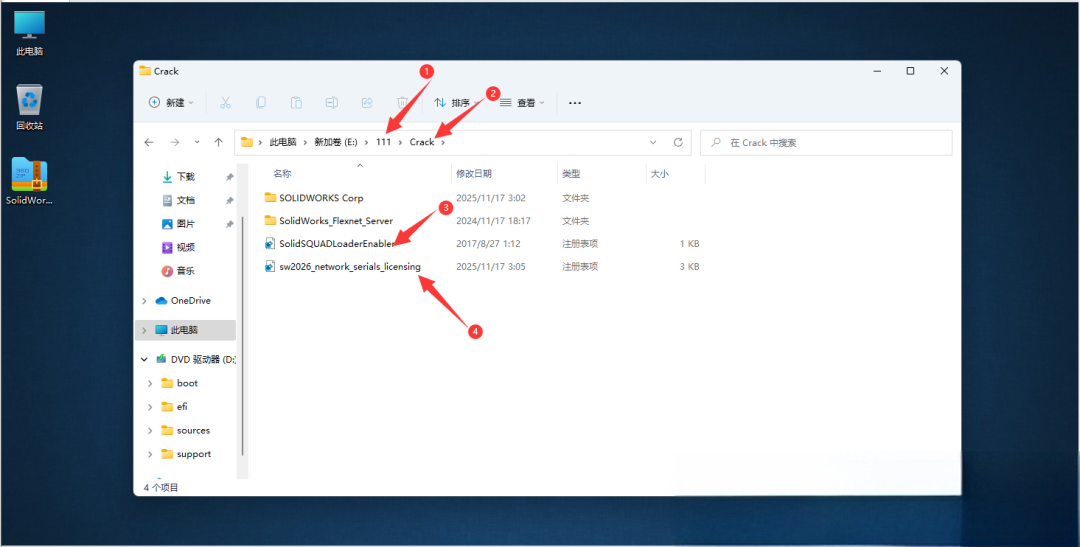Click the 111 folder breadcrumb
The image size is (1080, 547).
(x=384, y=143)
